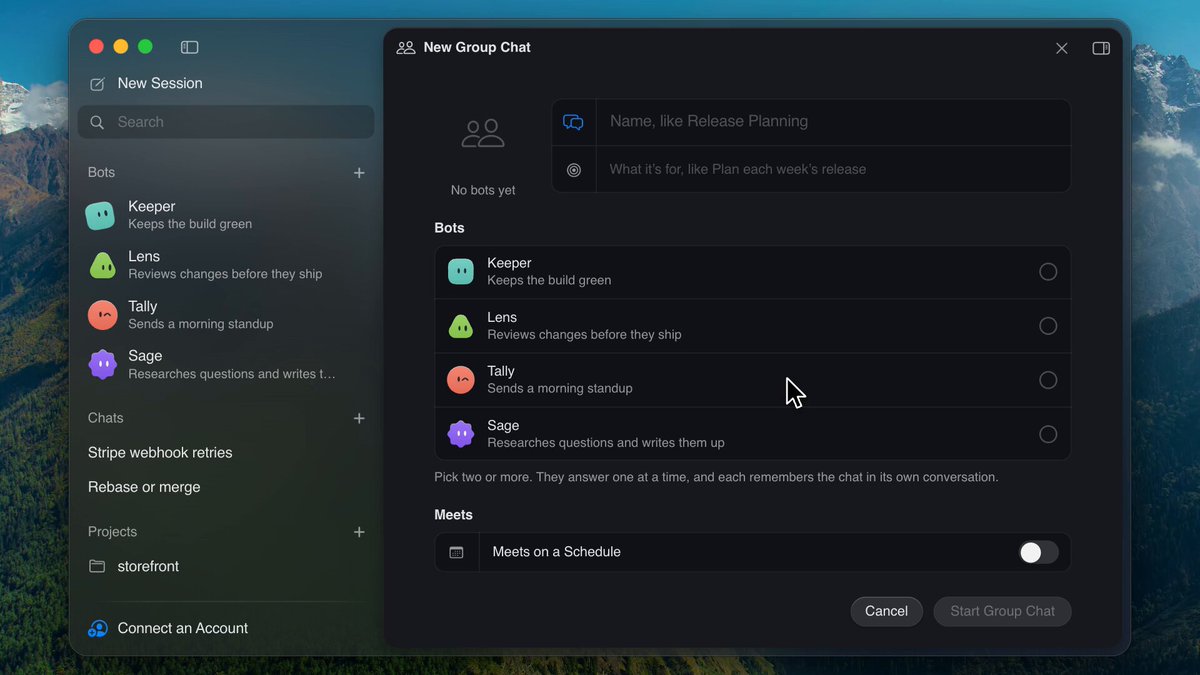Click 'Sends a morning standup' in sidebar
Viewport: 1200px width, 675px height.
[x=200, y=324]
